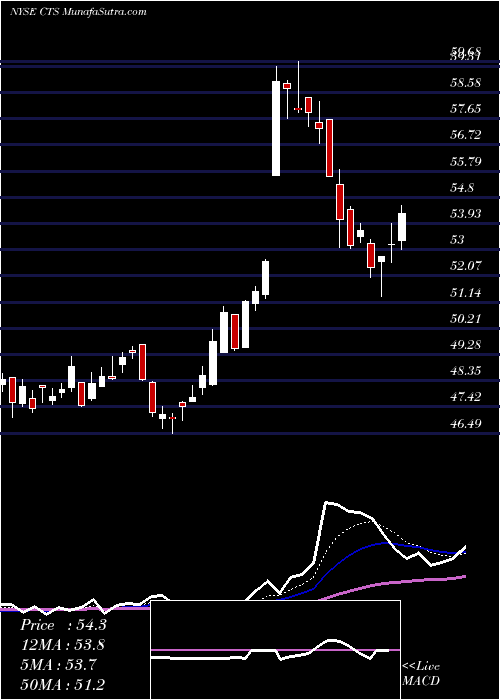Image resolution: width=500 pixels, height=700 pixels.
Task: Click the 51.14 price axis label
Action: click(x=466, y=293)
